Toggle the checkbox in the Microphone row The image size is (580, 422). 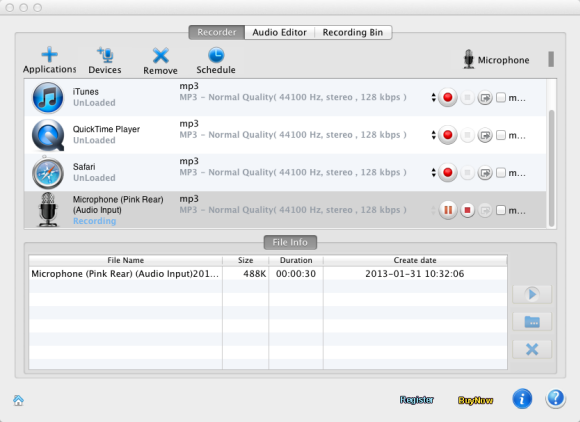click(x=501, y=210)
